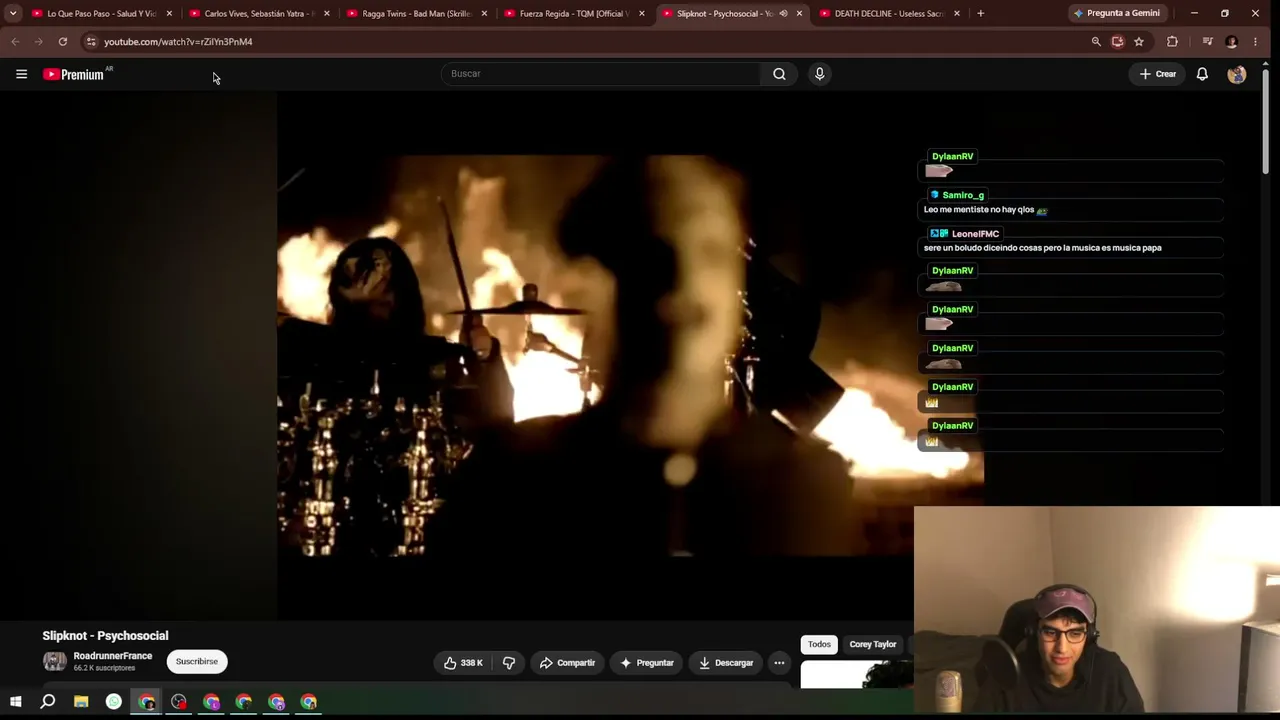This screenshot has height=720, width=1280.
Task: Click the Descargar download button
Action: coord(726,662)
